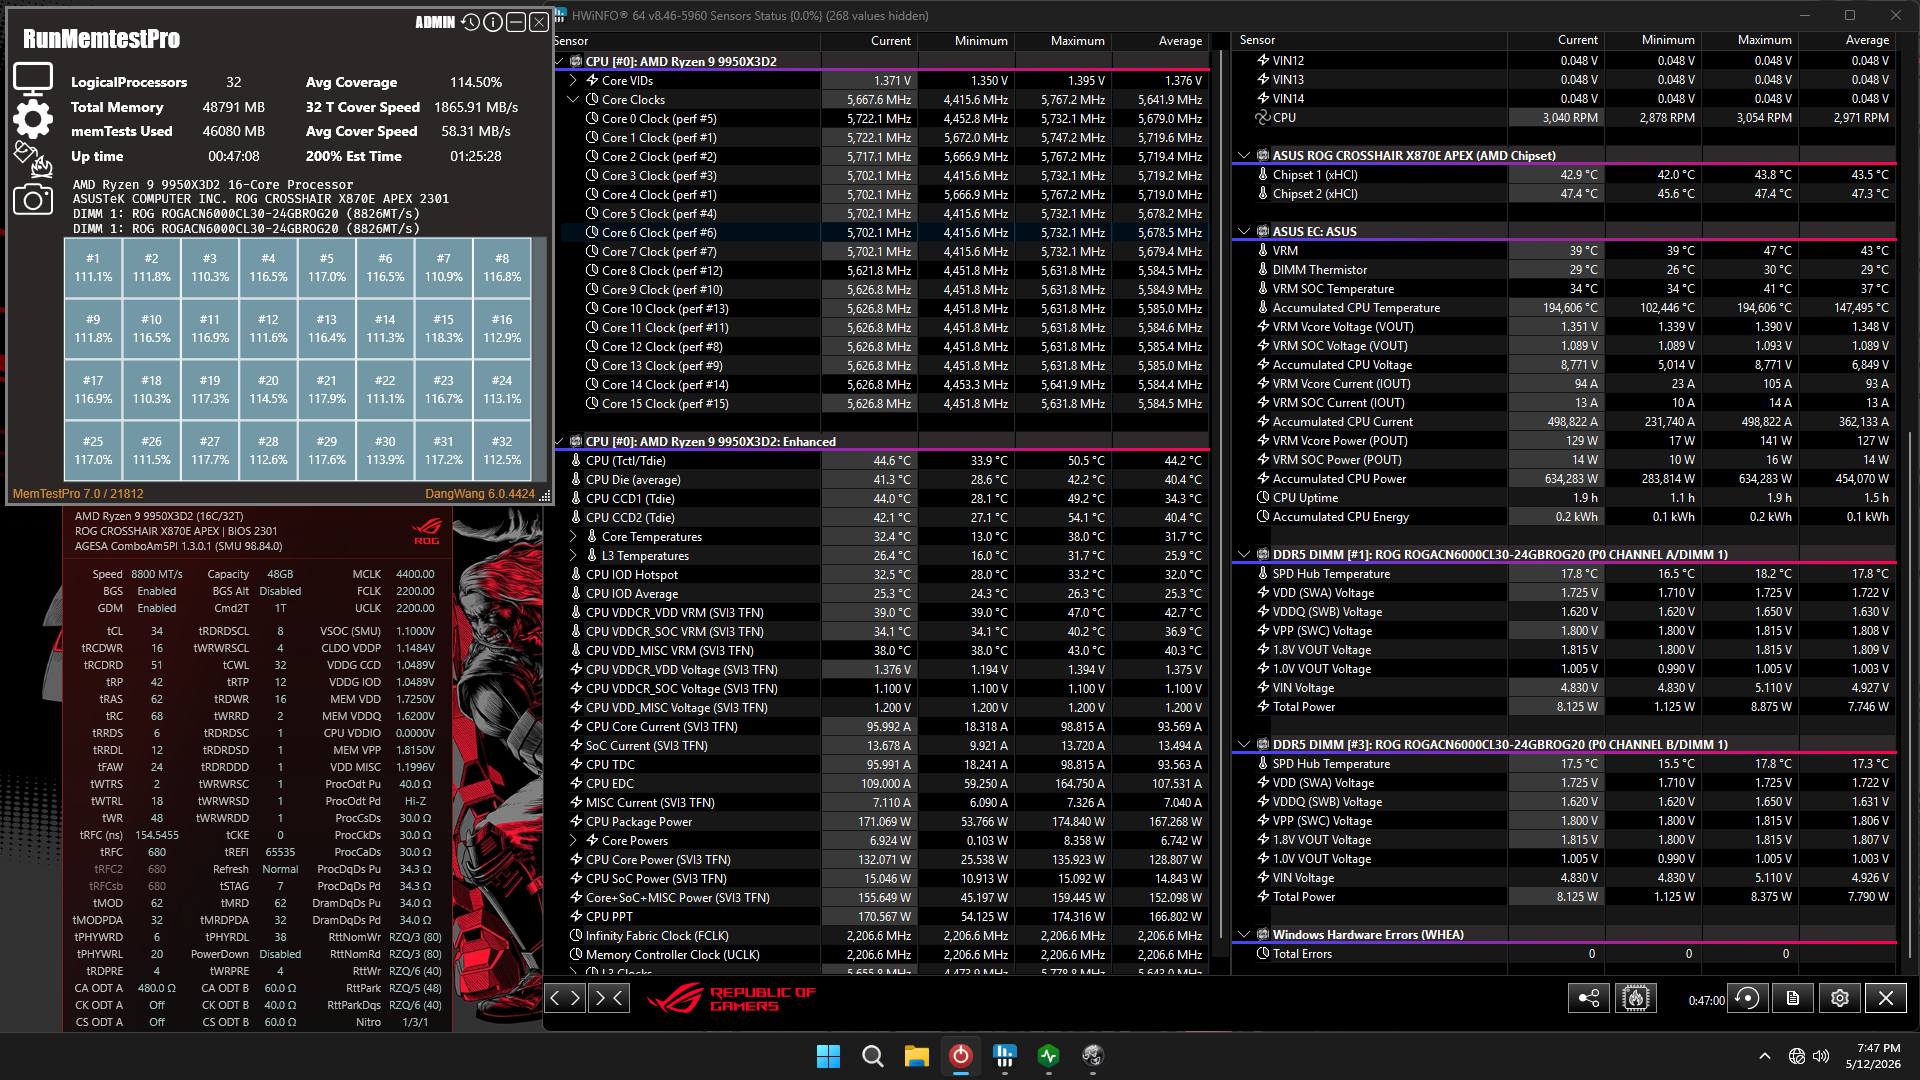Click the shrink columns arrows button in HWiNFO

click(610, 997)
